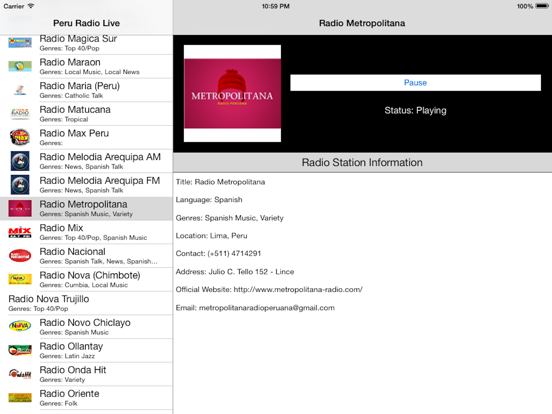Click the Radio Nacional red logo

pyautogui.click(x=20, y=256)
